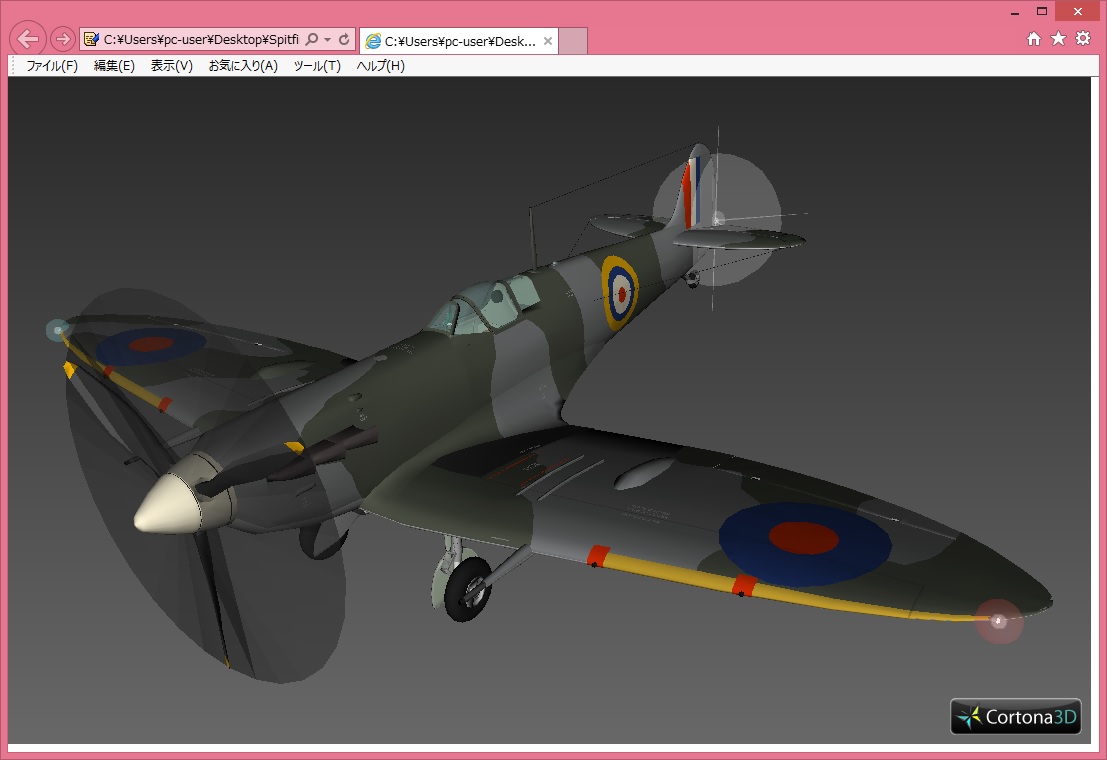Open the ファイル(F) menu
Viewport: 1107px width, 760px height.
tap(51, 66)
